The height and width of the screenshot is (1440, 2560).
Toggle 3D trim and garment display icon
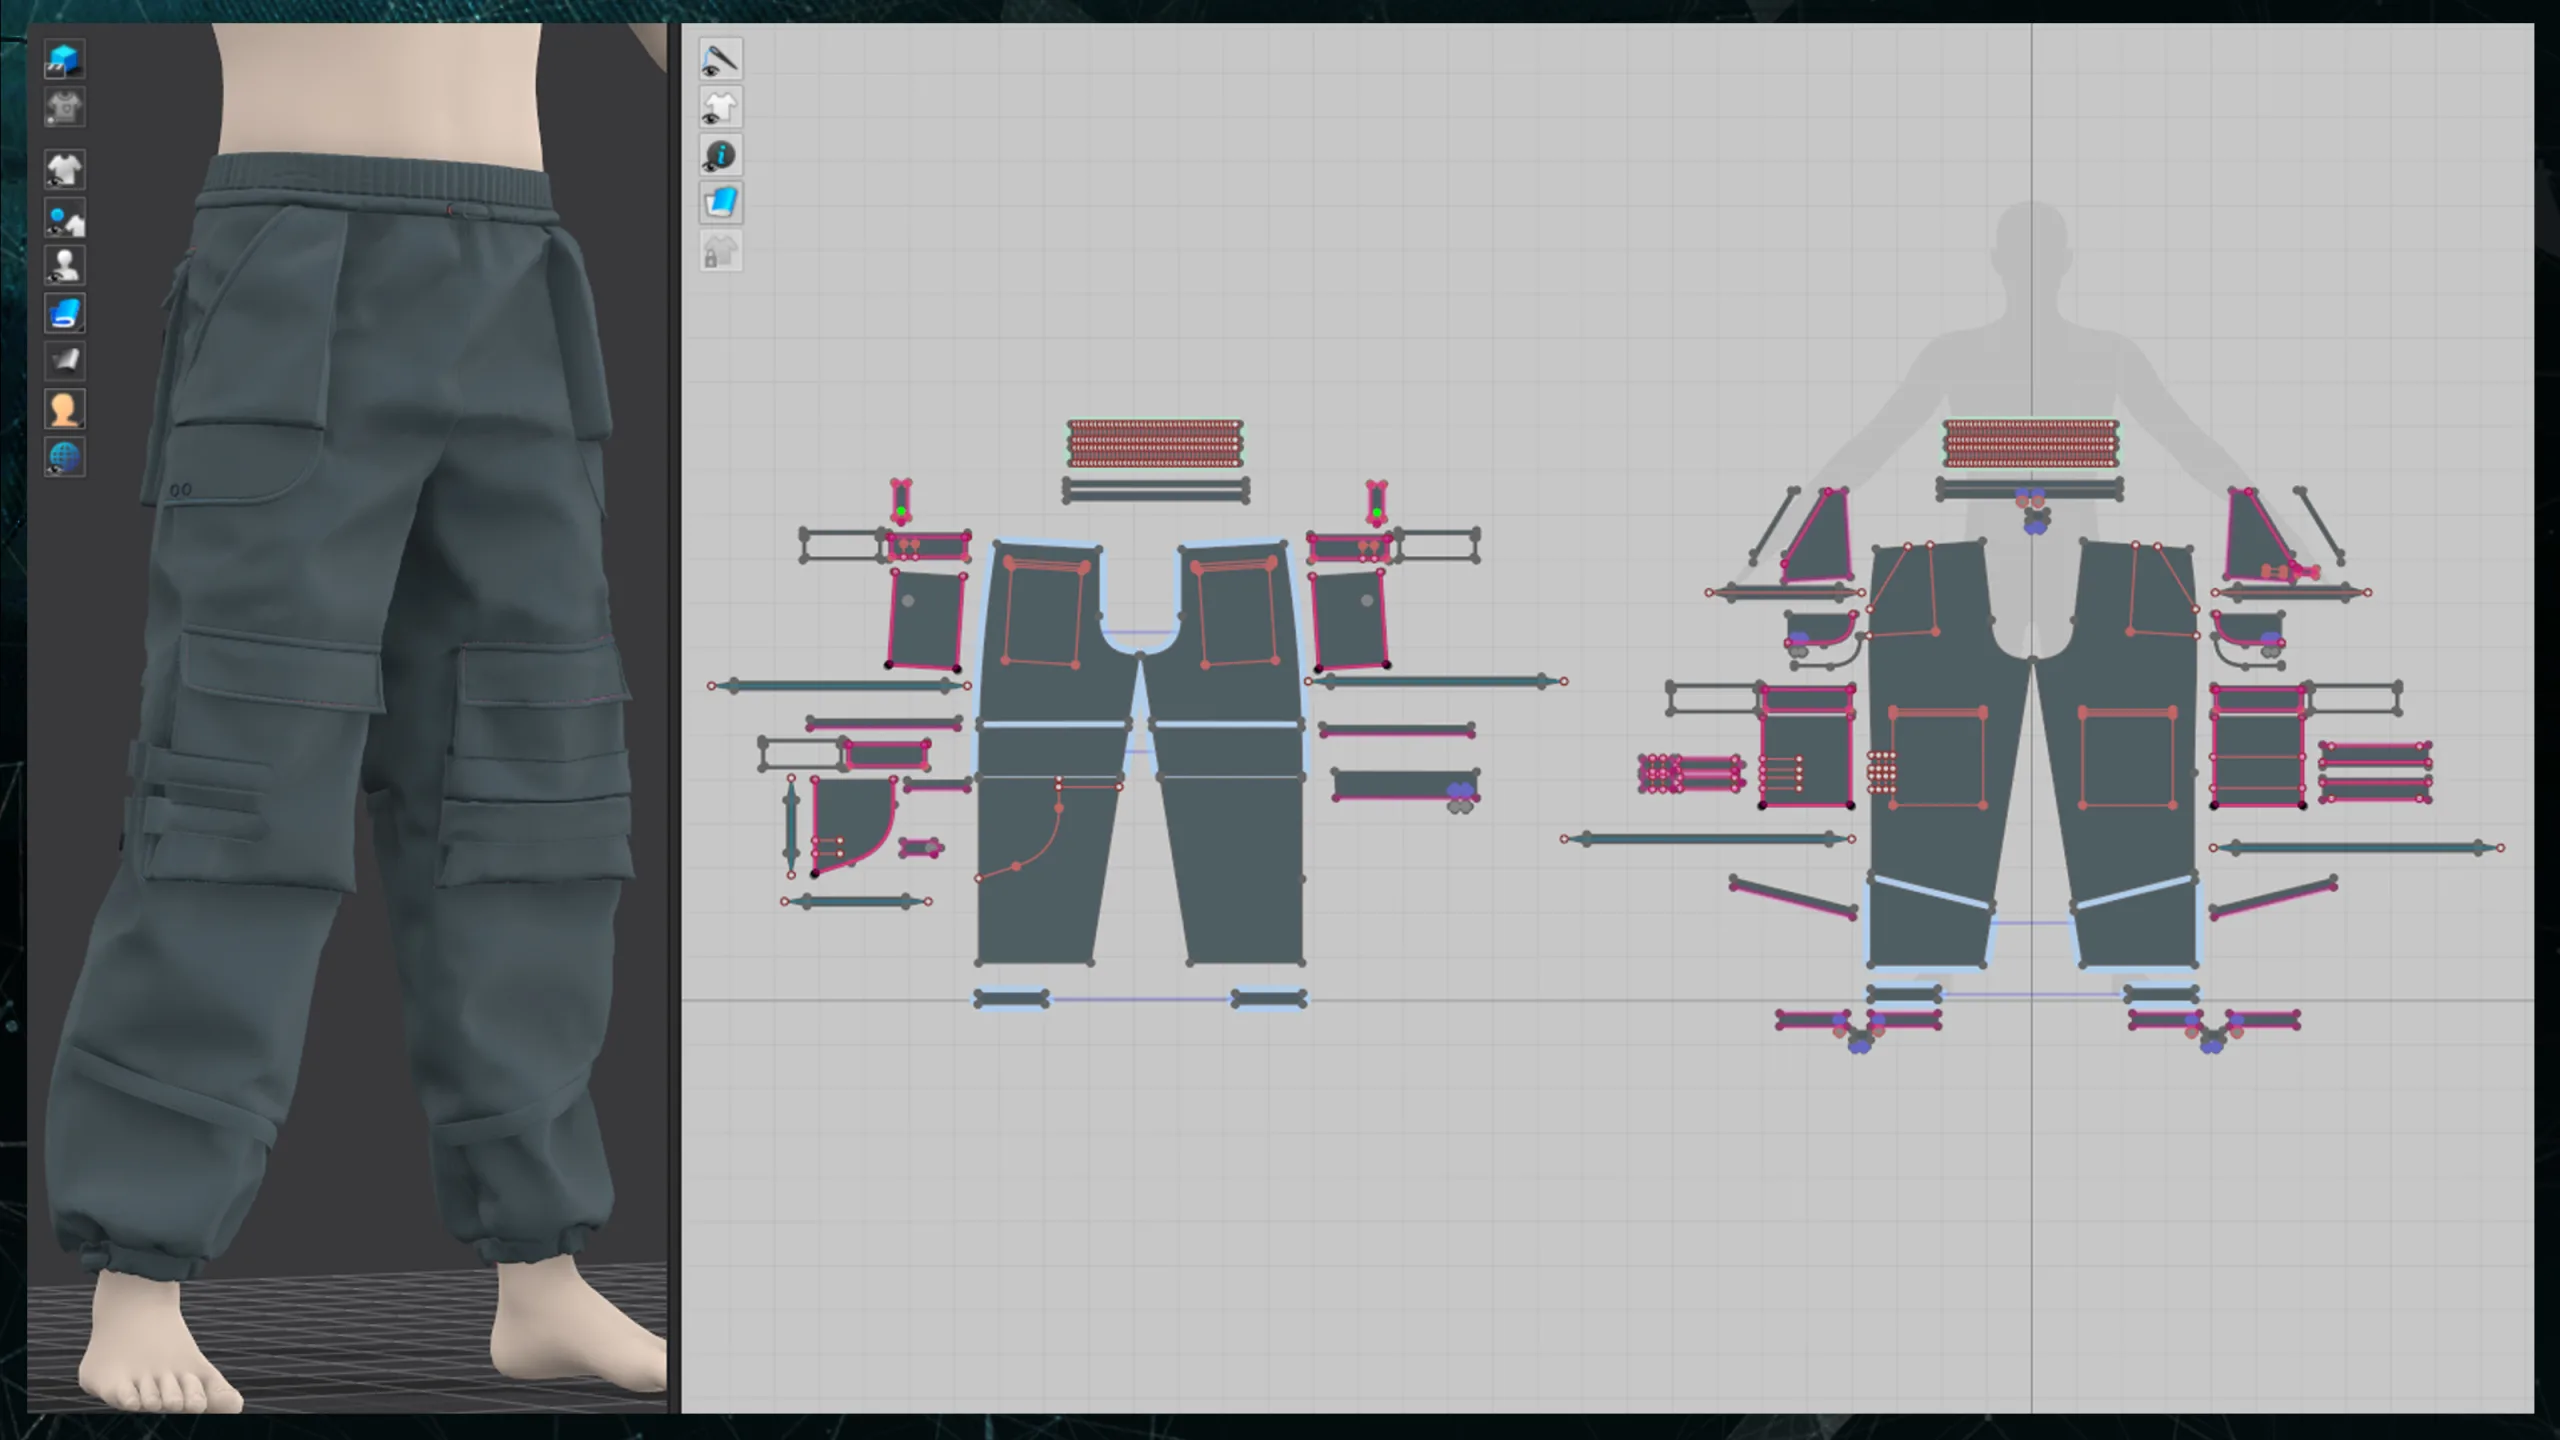coord(64,218)
